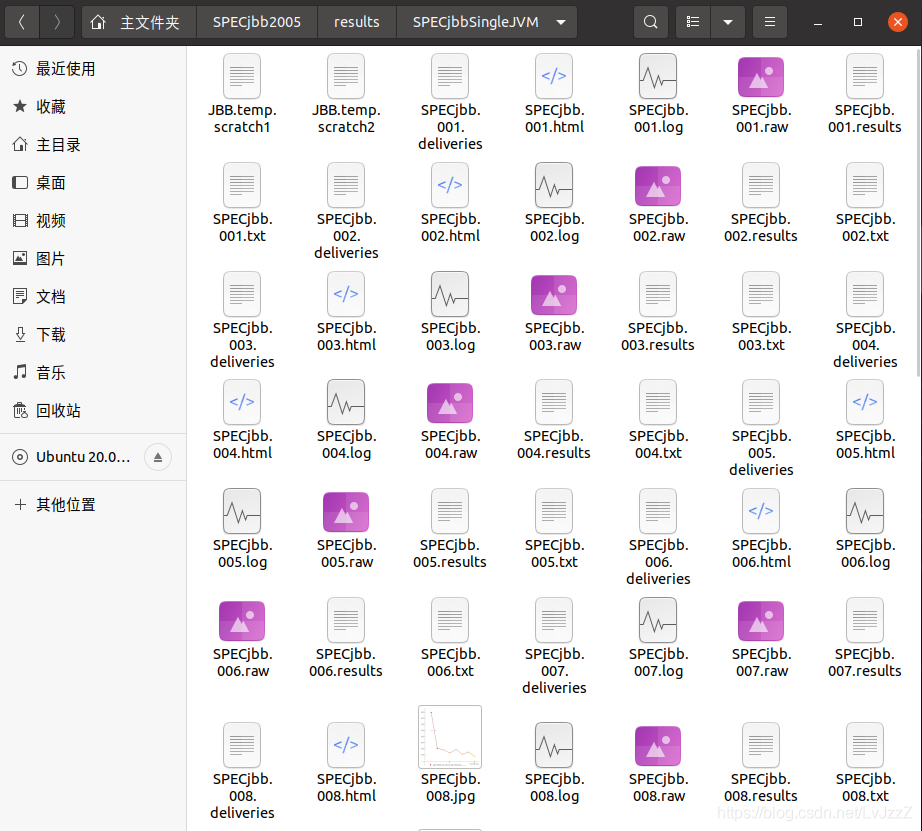
Task: Select JBB.temp.scratch2 file icon
Action: [346, 76]
